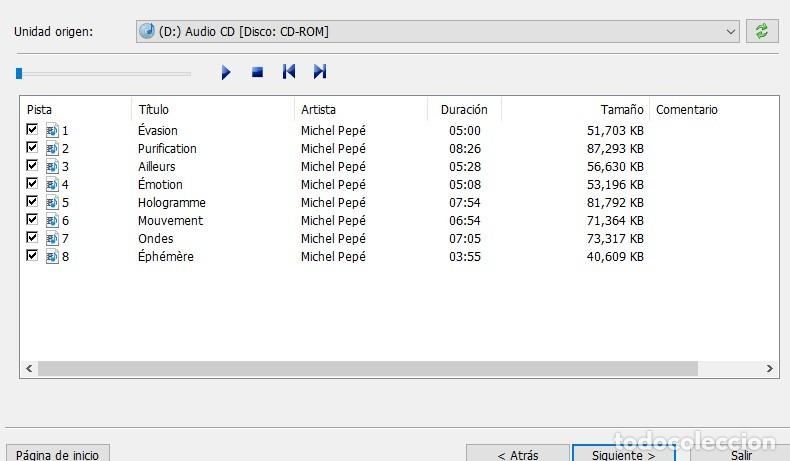Uncheck track 5 Hologramme
The image size is (790, 461).
pyautogui.click(x=32, y=202)
